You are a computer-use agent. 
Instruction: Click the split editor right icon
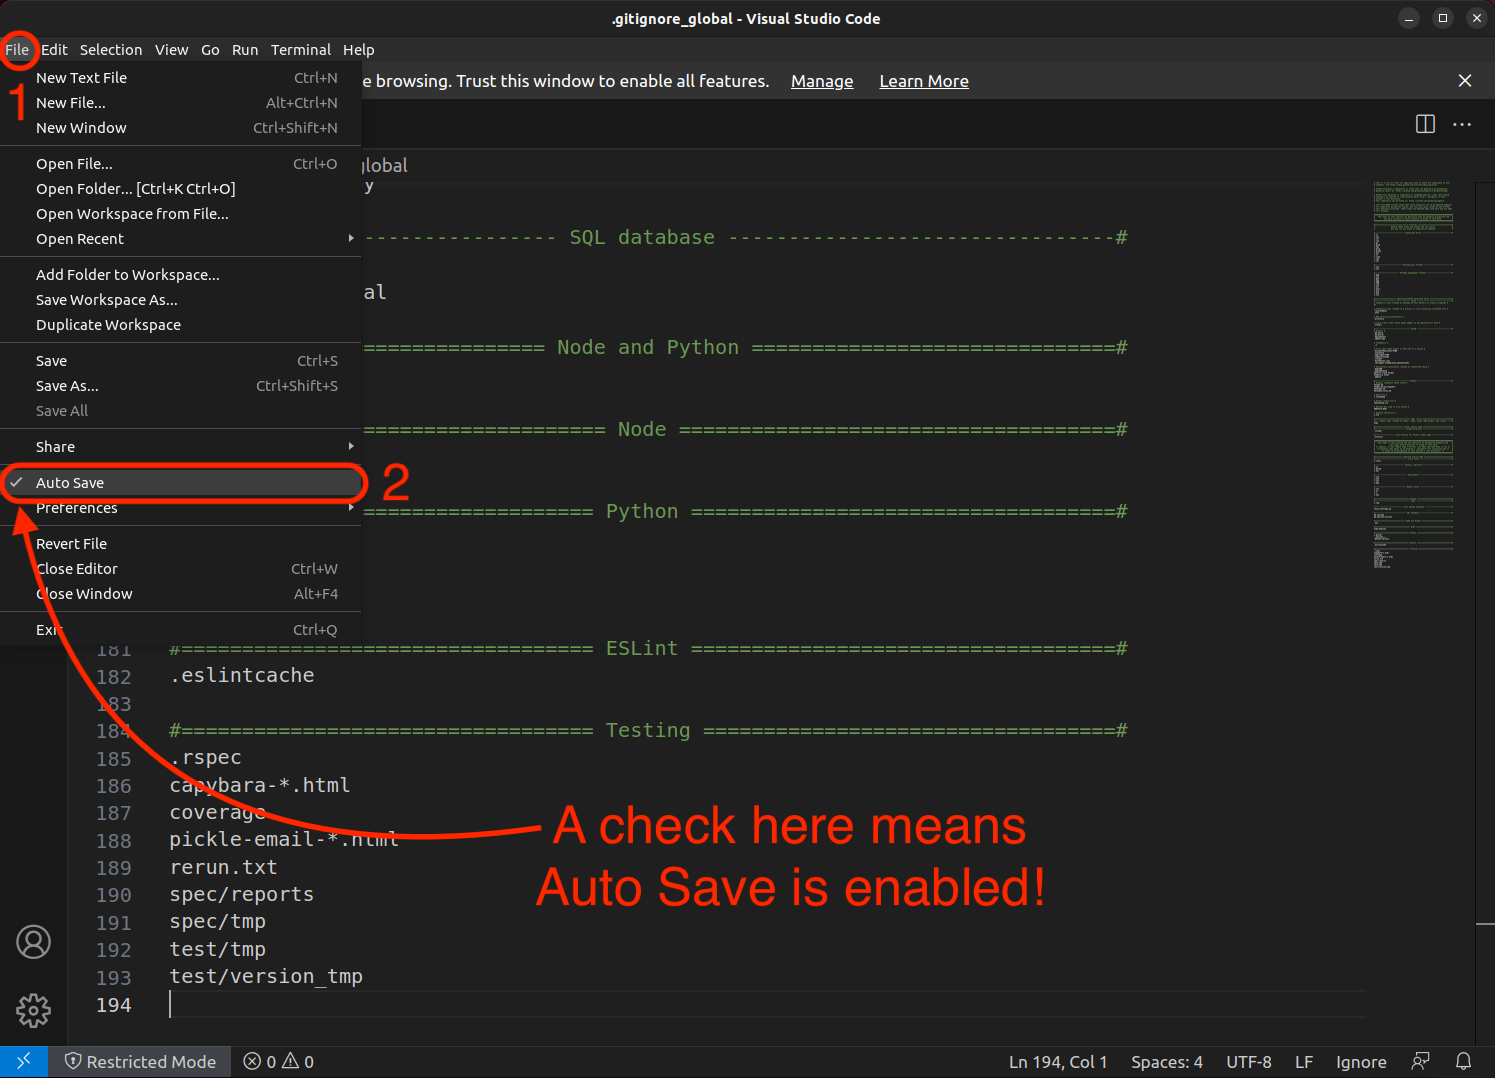pos(1425,124)
